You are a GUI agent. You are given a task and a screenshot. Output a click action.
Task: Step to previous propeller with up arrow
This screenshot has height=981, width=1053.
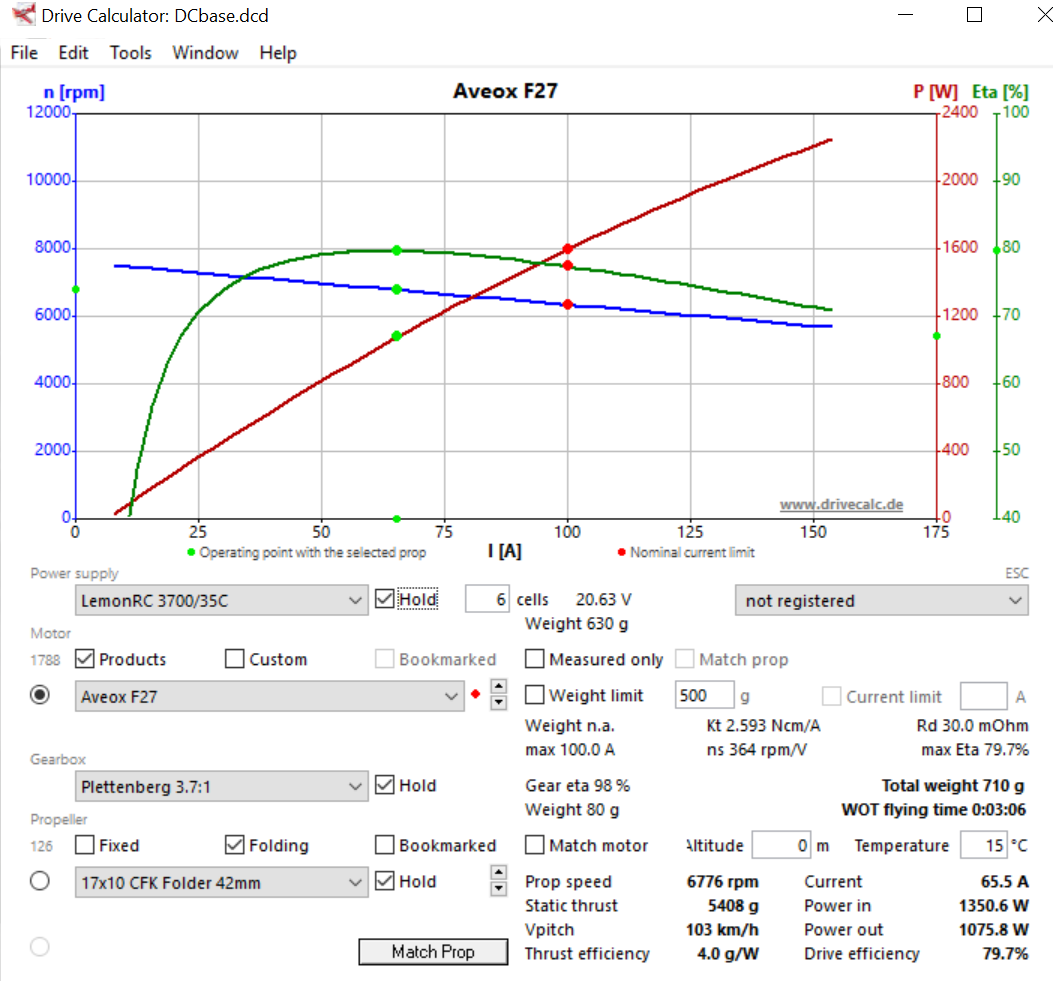pyautogui.click(x=498, y=873)
